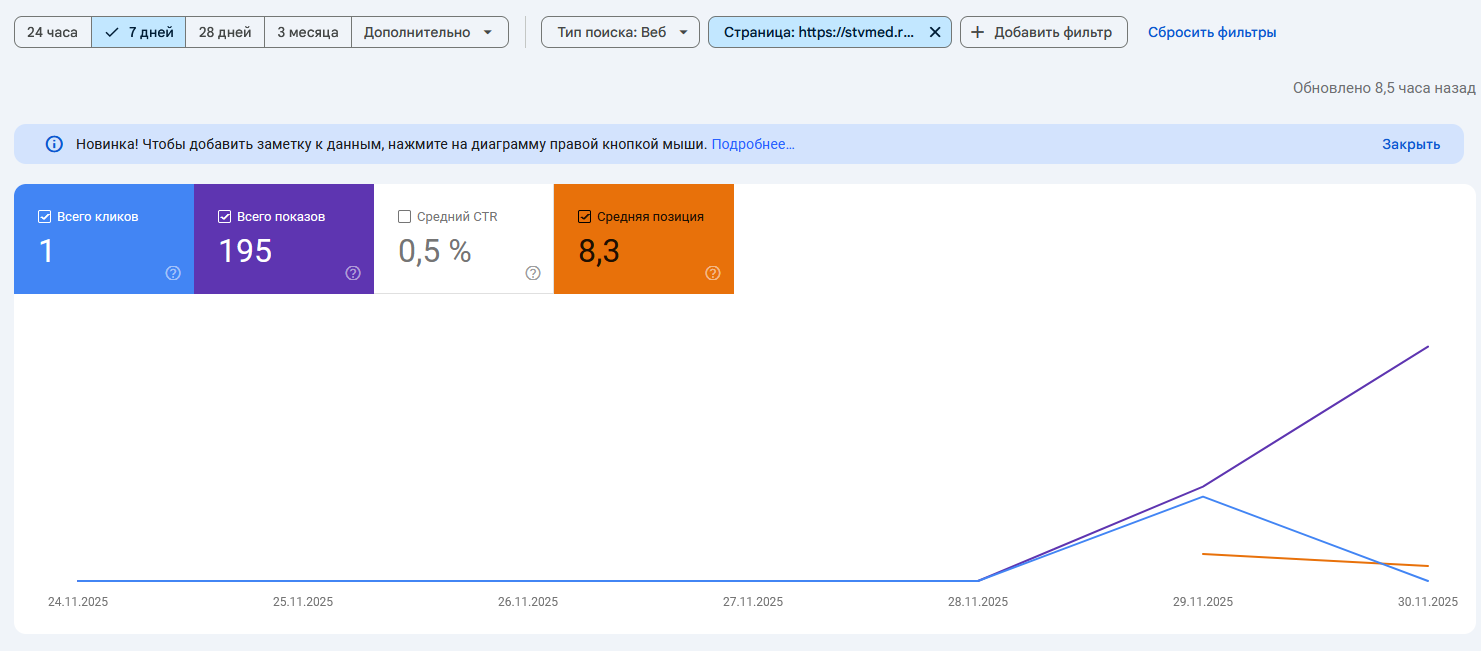The image size is (1481, 651).
Task: Select the 24 часа time range
Action: tap(52, 32)
